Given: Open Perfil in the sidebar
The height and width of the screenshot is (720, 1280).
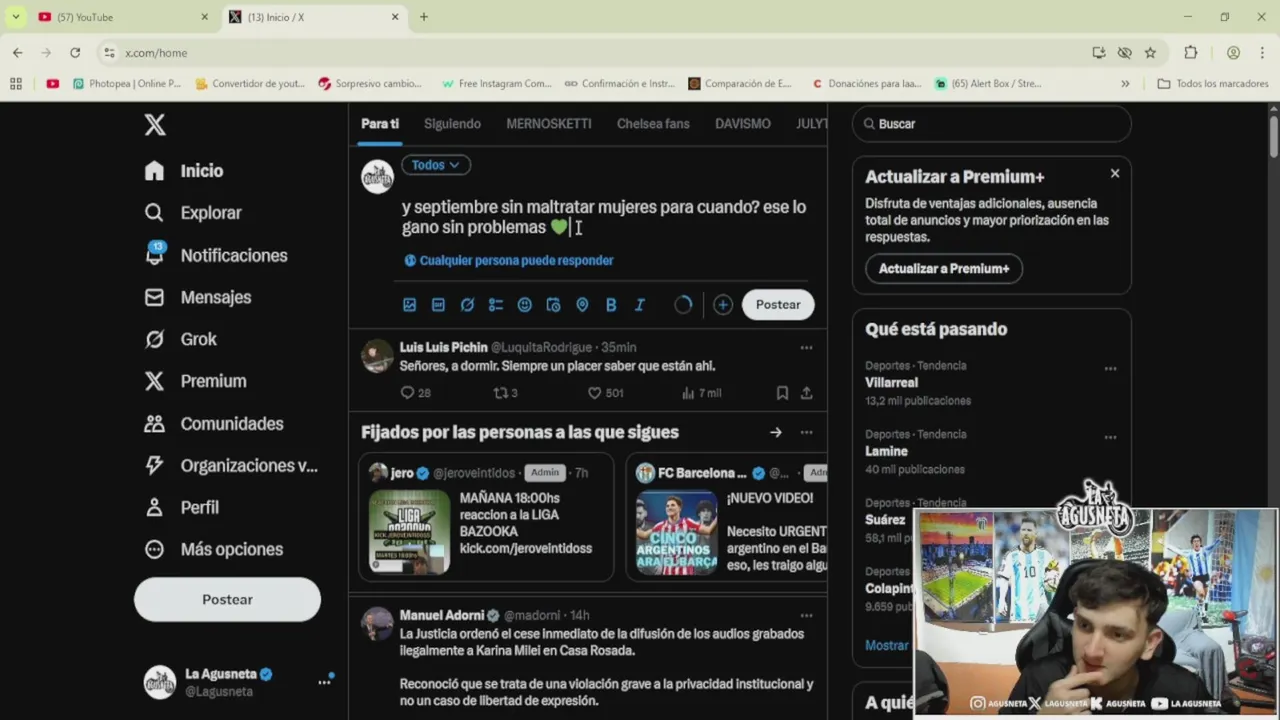Looking at the screenshot, I should pyautogui.click(x=181, y=507).
